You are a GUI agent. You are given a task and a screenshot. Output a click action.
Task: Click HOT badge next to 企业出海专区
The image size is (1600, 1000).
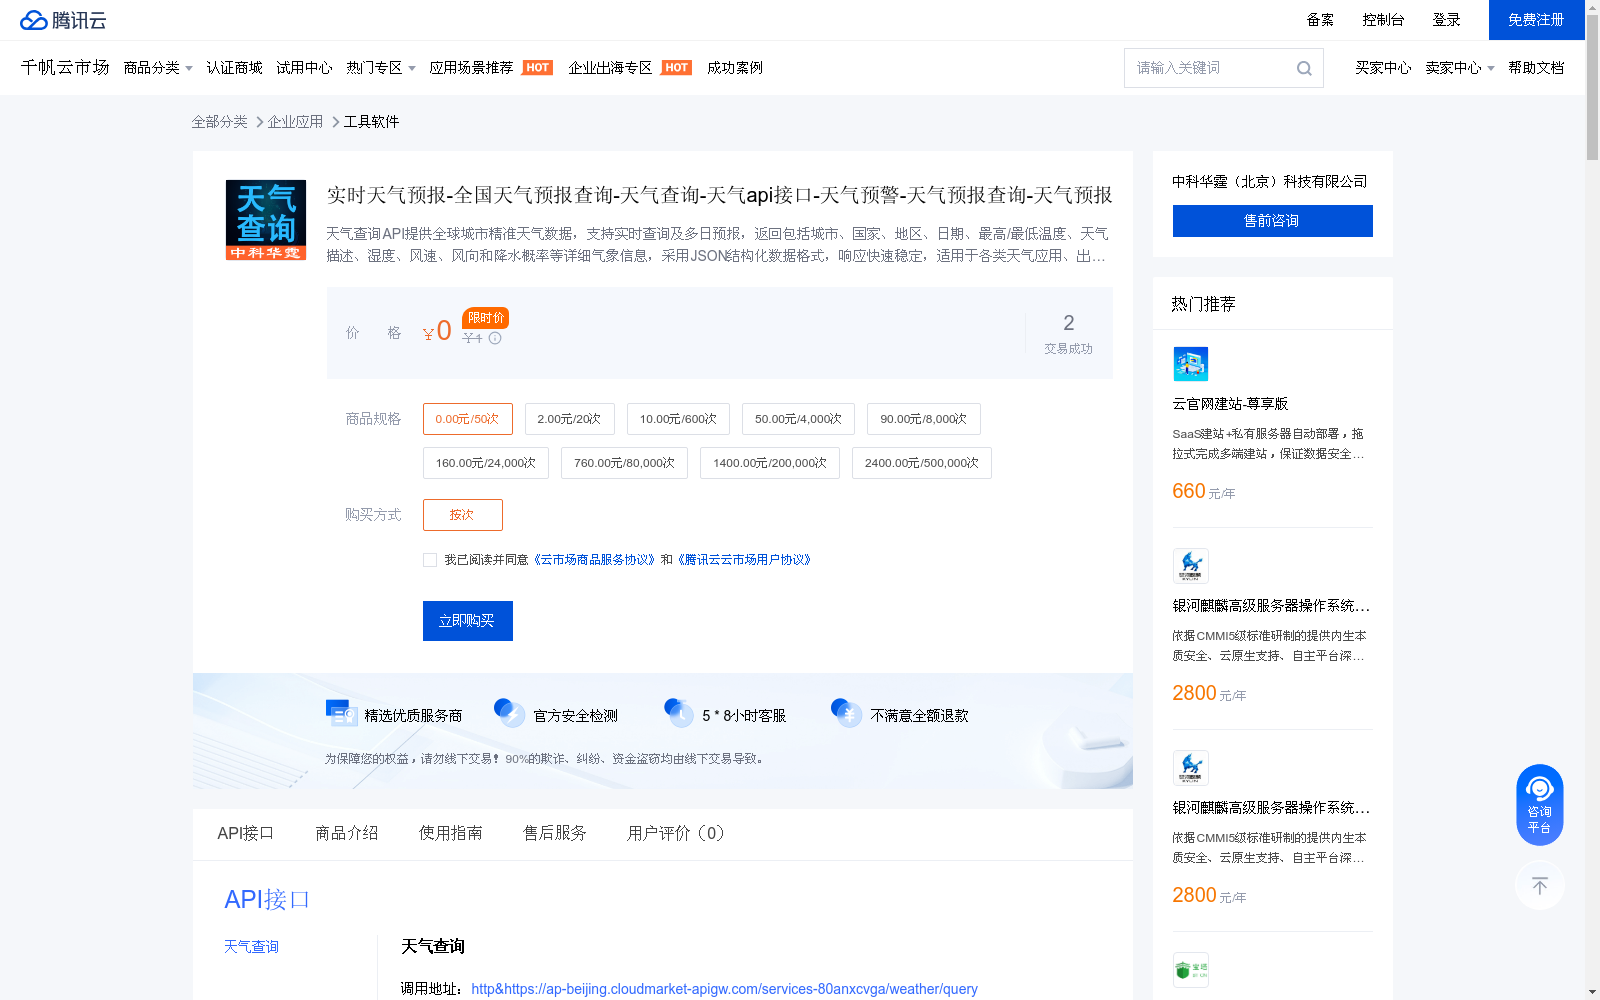click(677, 68)
